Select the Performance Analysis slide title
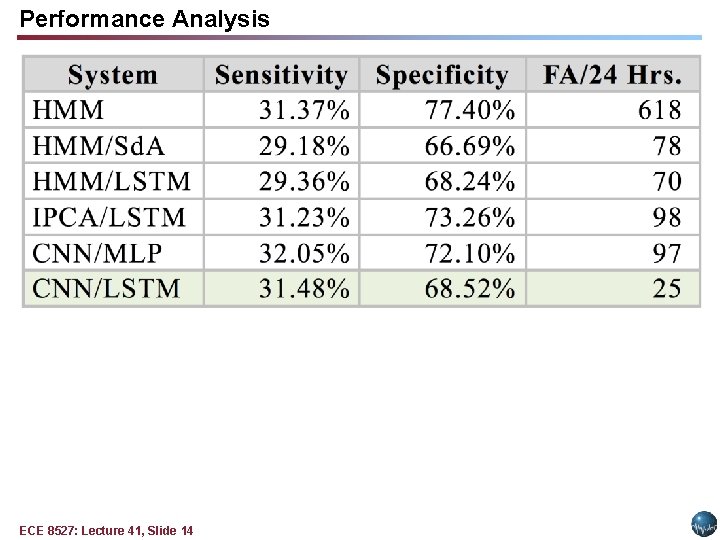The image size is (720, 540). pos(144,19)
